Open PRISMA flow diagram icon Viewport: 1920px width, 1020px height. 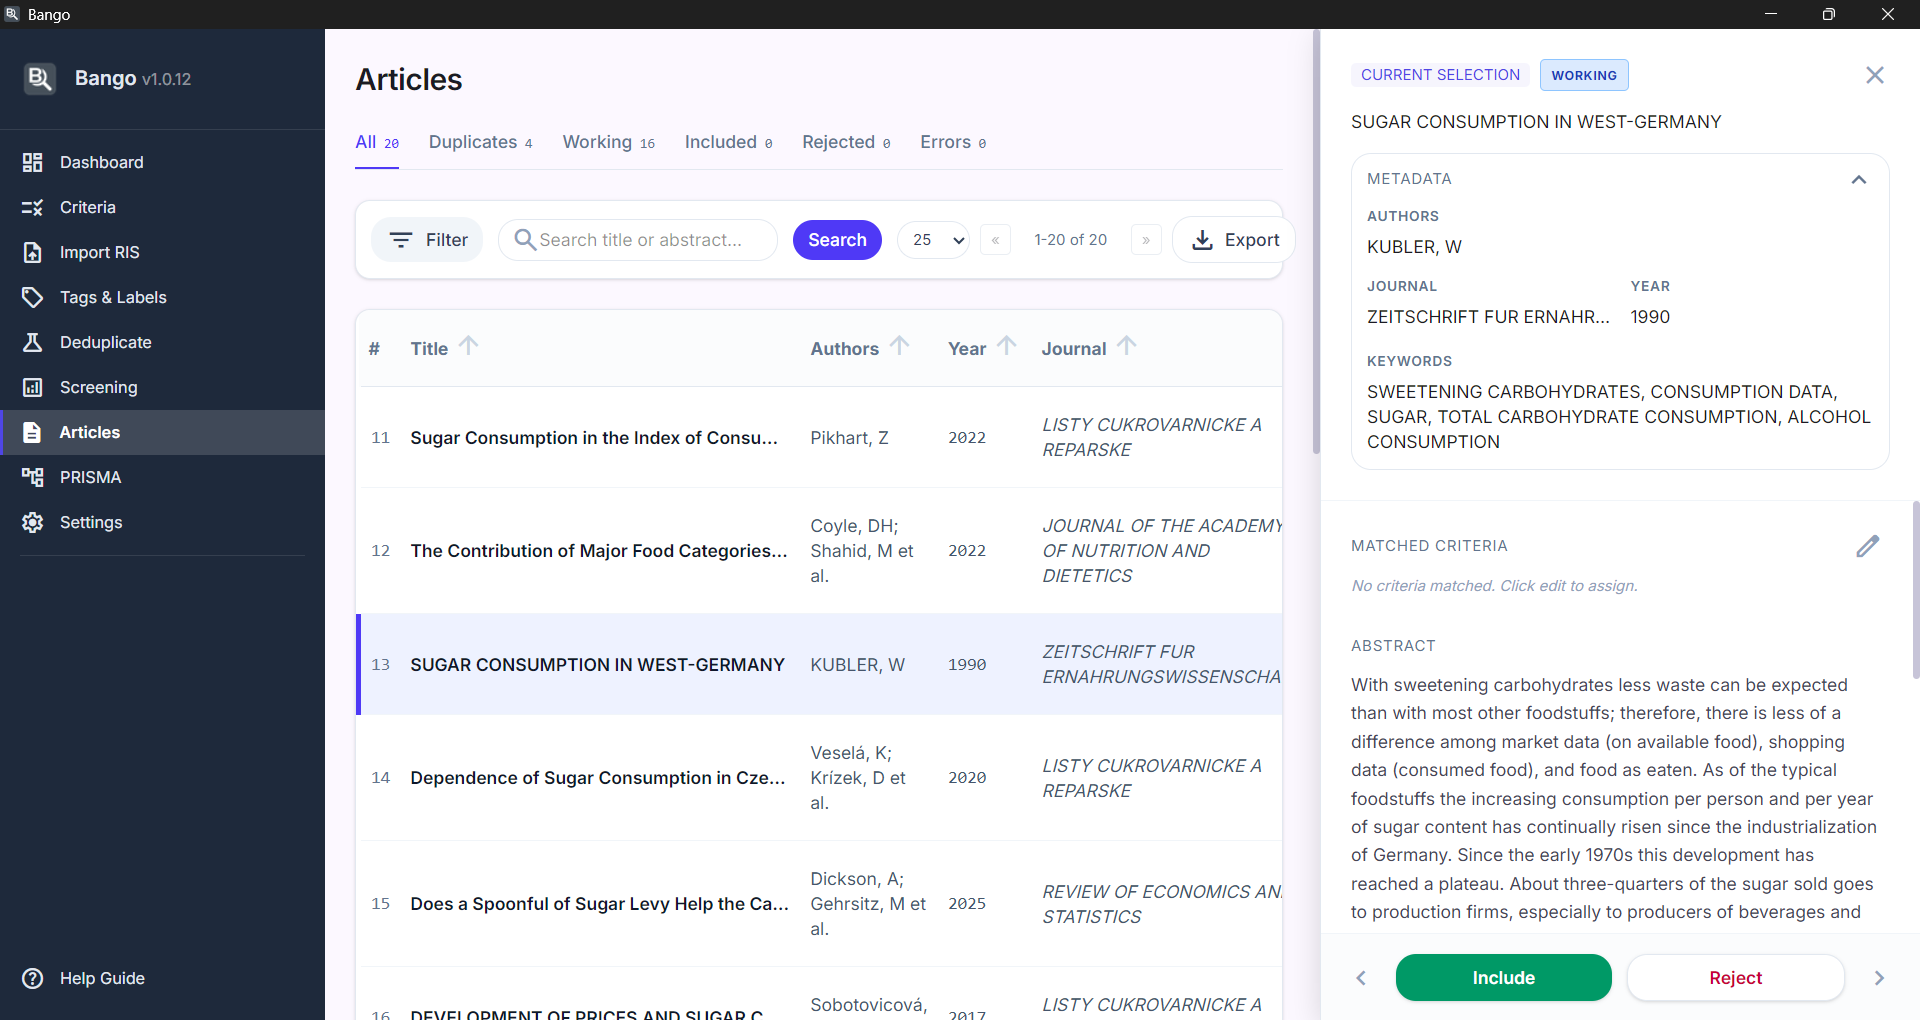point(33,477)
